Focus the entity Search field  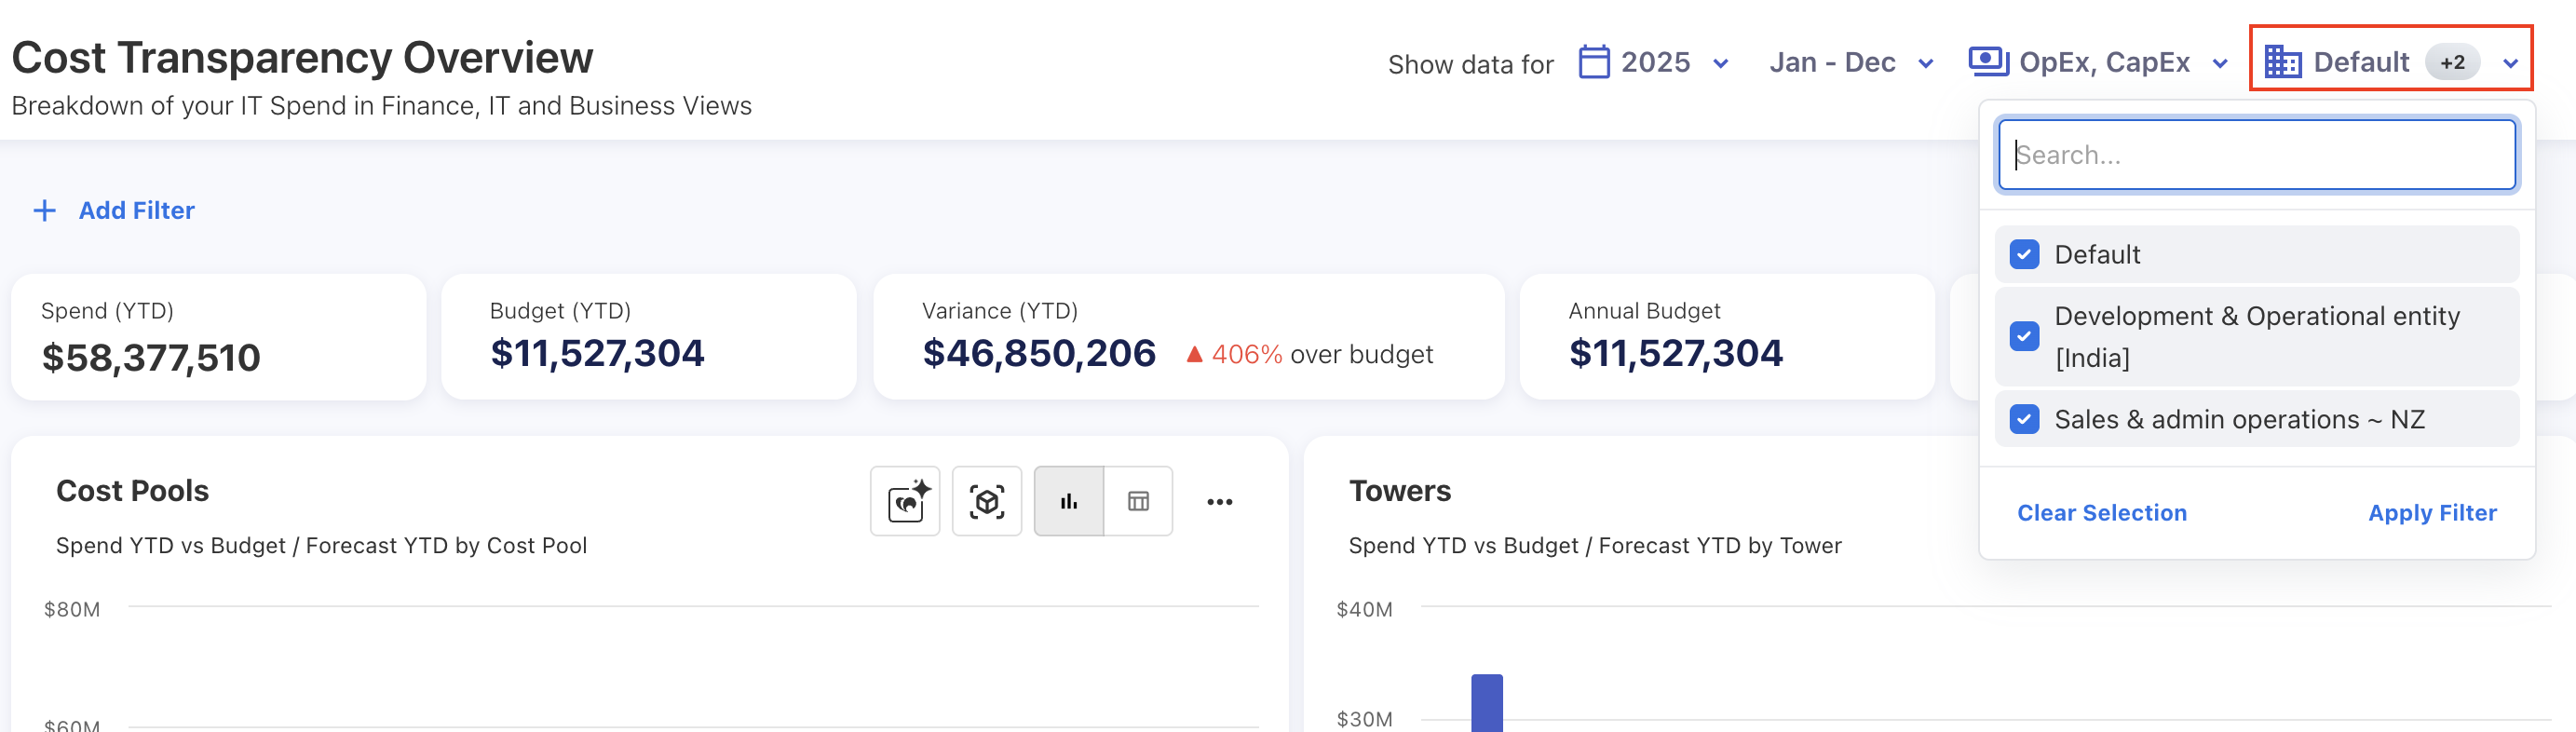pos(2256,155)
